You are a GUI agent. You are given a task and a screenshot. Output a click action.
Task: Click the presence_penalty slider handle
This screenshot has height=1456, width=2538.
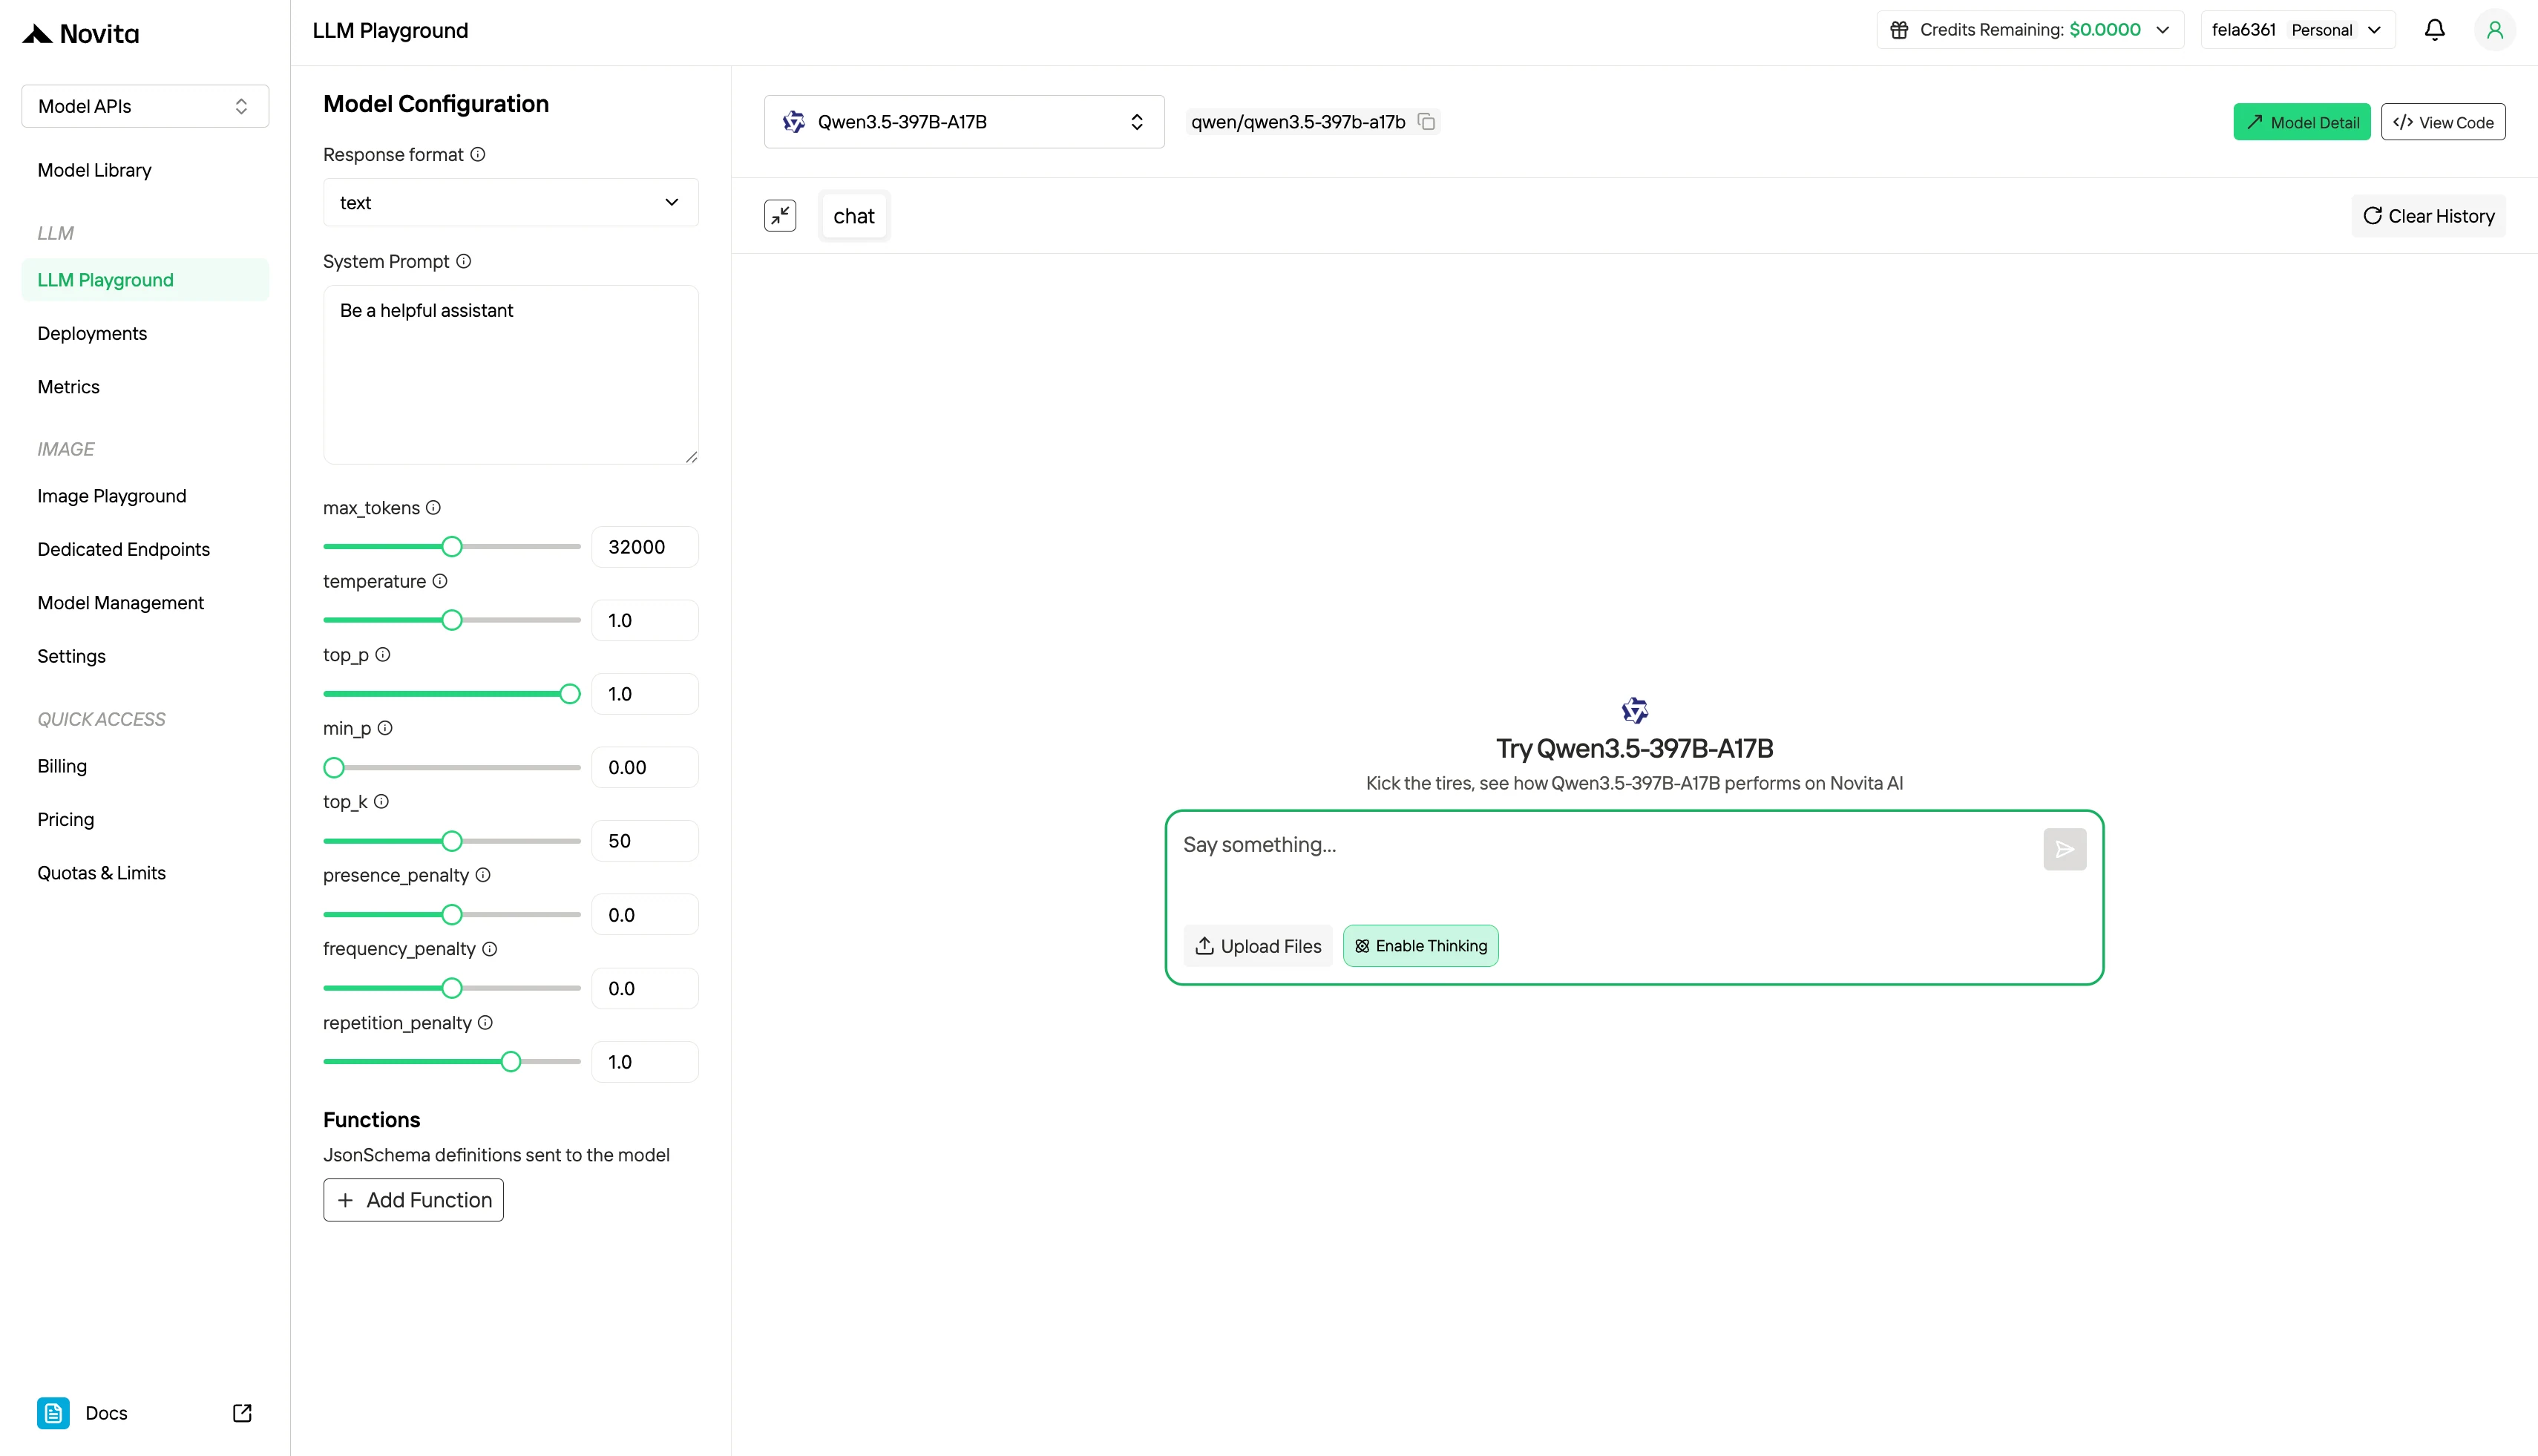coord(452,914)
